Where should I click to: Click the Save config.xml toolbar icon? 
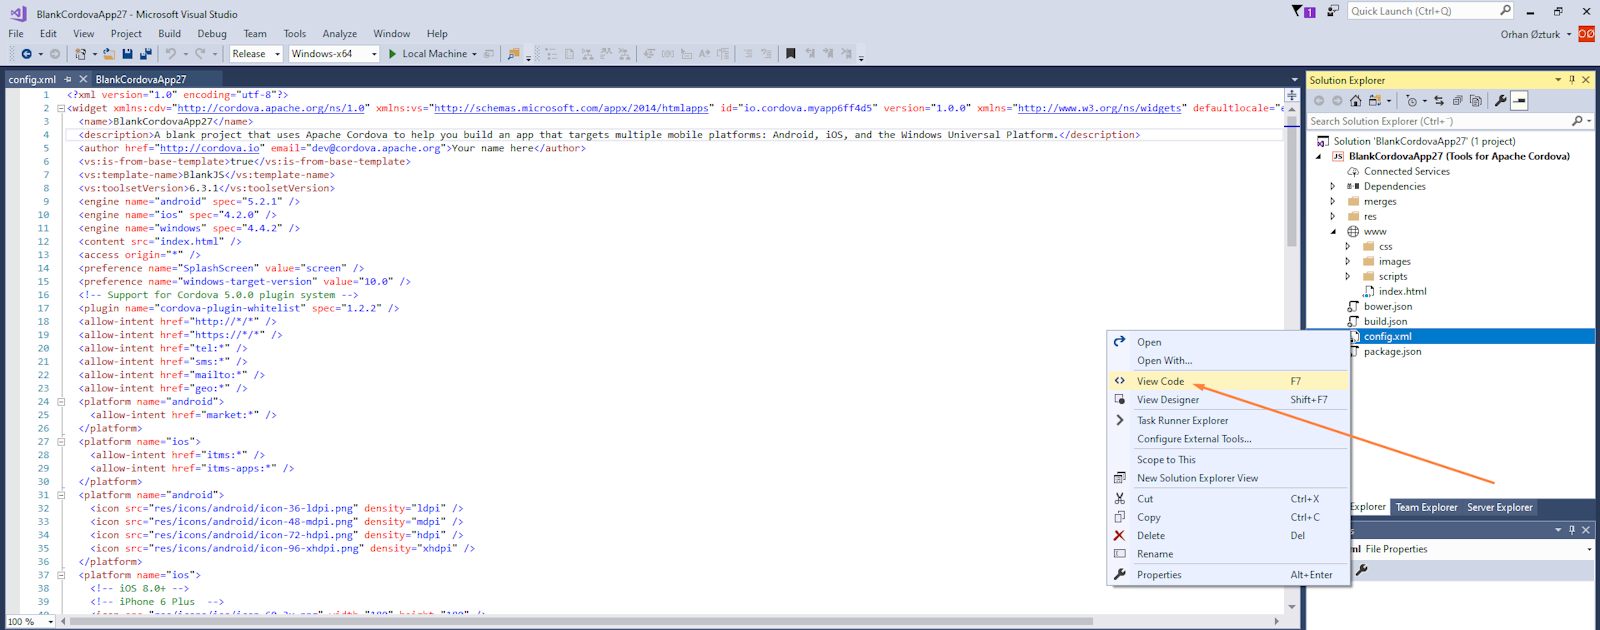[x=127, y=54]
